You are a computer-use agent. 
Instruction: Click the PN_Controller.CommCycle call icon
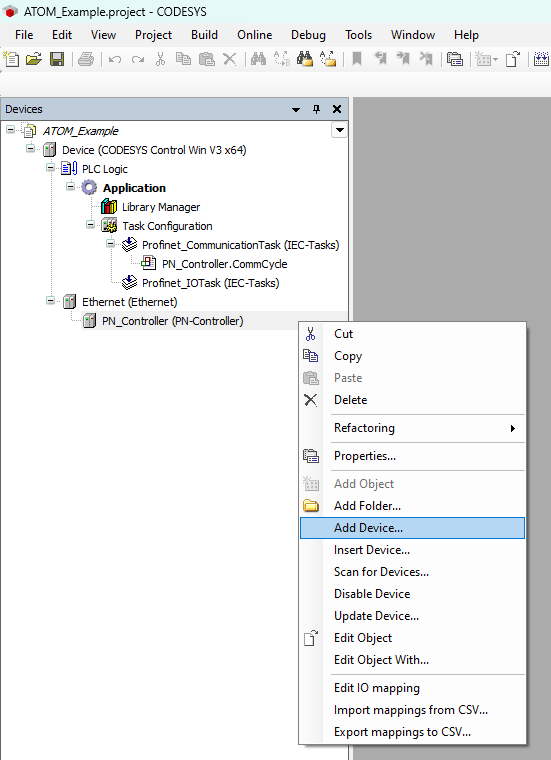click(149, 264)
